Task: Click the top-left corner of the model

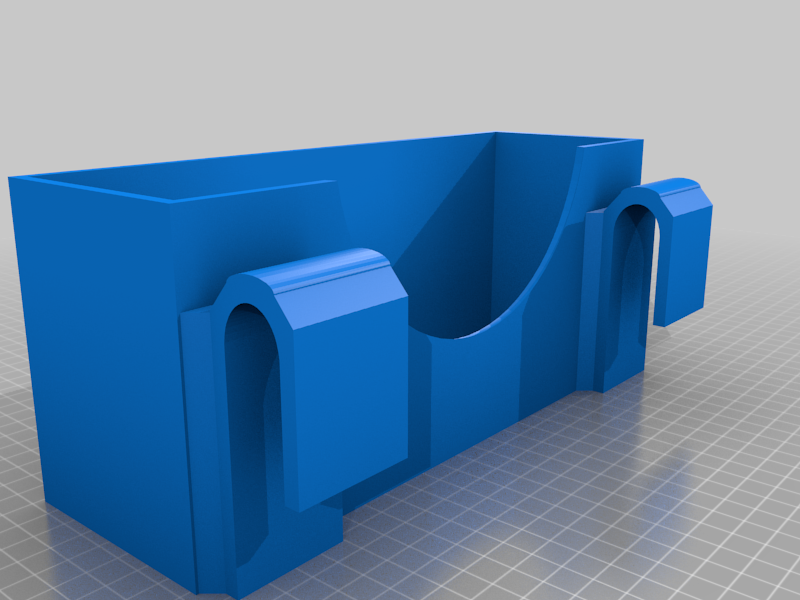Action: 20,170
